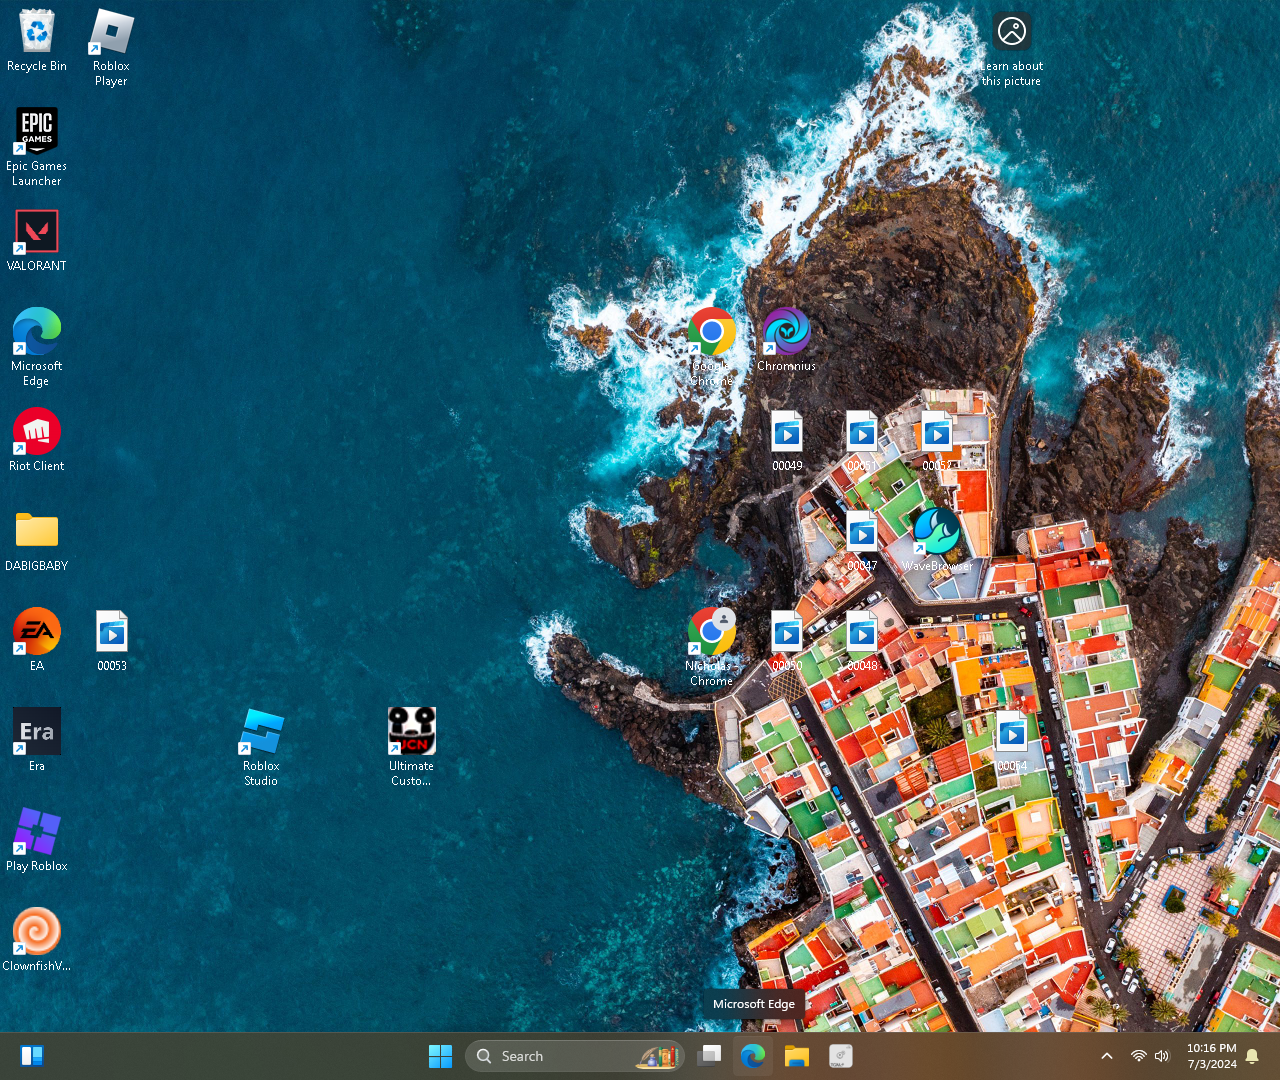This screenshot has height=1080, width=1280.
Task: Select the Nicholas - Chrome profile shortcut
Action: click(712, 647)
